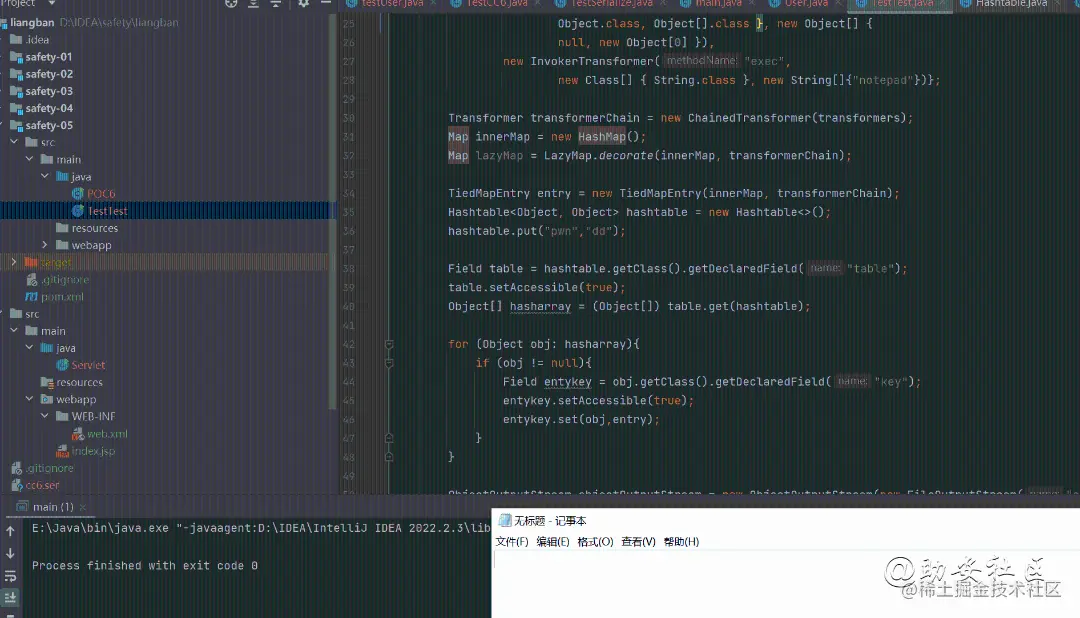Image resolution: width=1080 pixels, height=618 pixels.
Task: Click the Notepad title bar icon
Action: (505, 521)
